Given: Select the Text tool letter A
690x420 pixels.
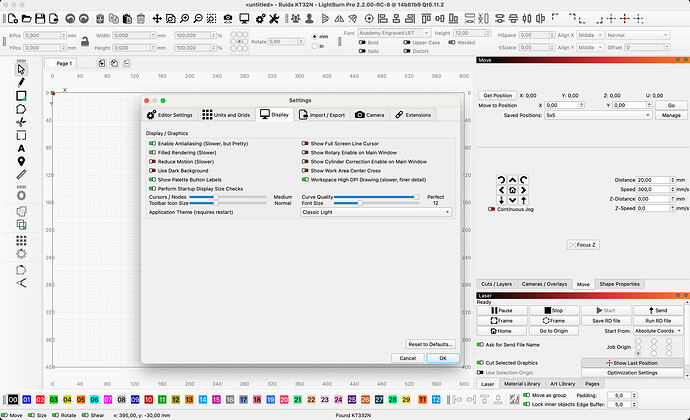Looking at the screenshot, I should click(21, 148).
